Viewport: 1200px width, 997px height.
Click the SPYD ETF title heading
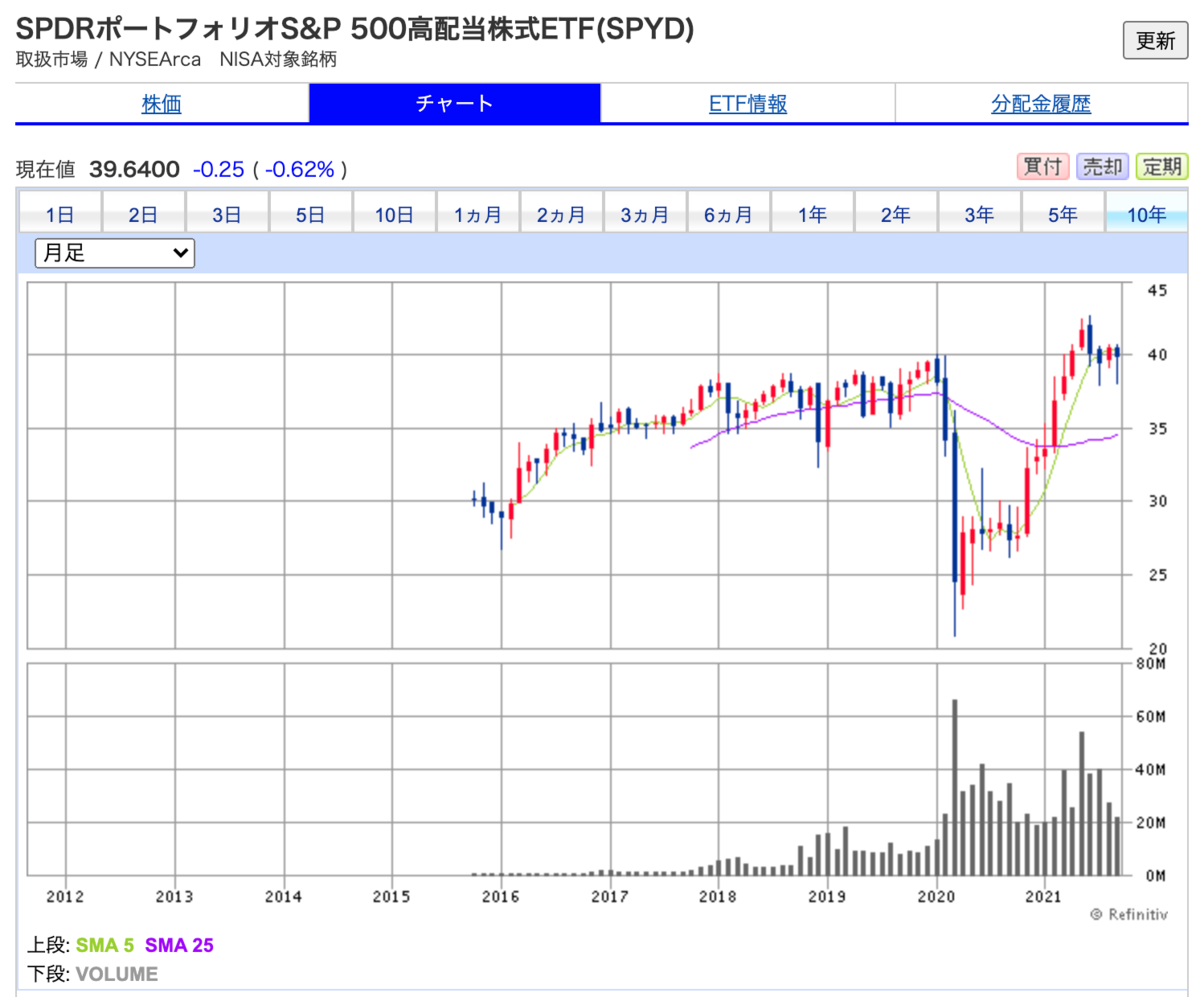(355, 29)
